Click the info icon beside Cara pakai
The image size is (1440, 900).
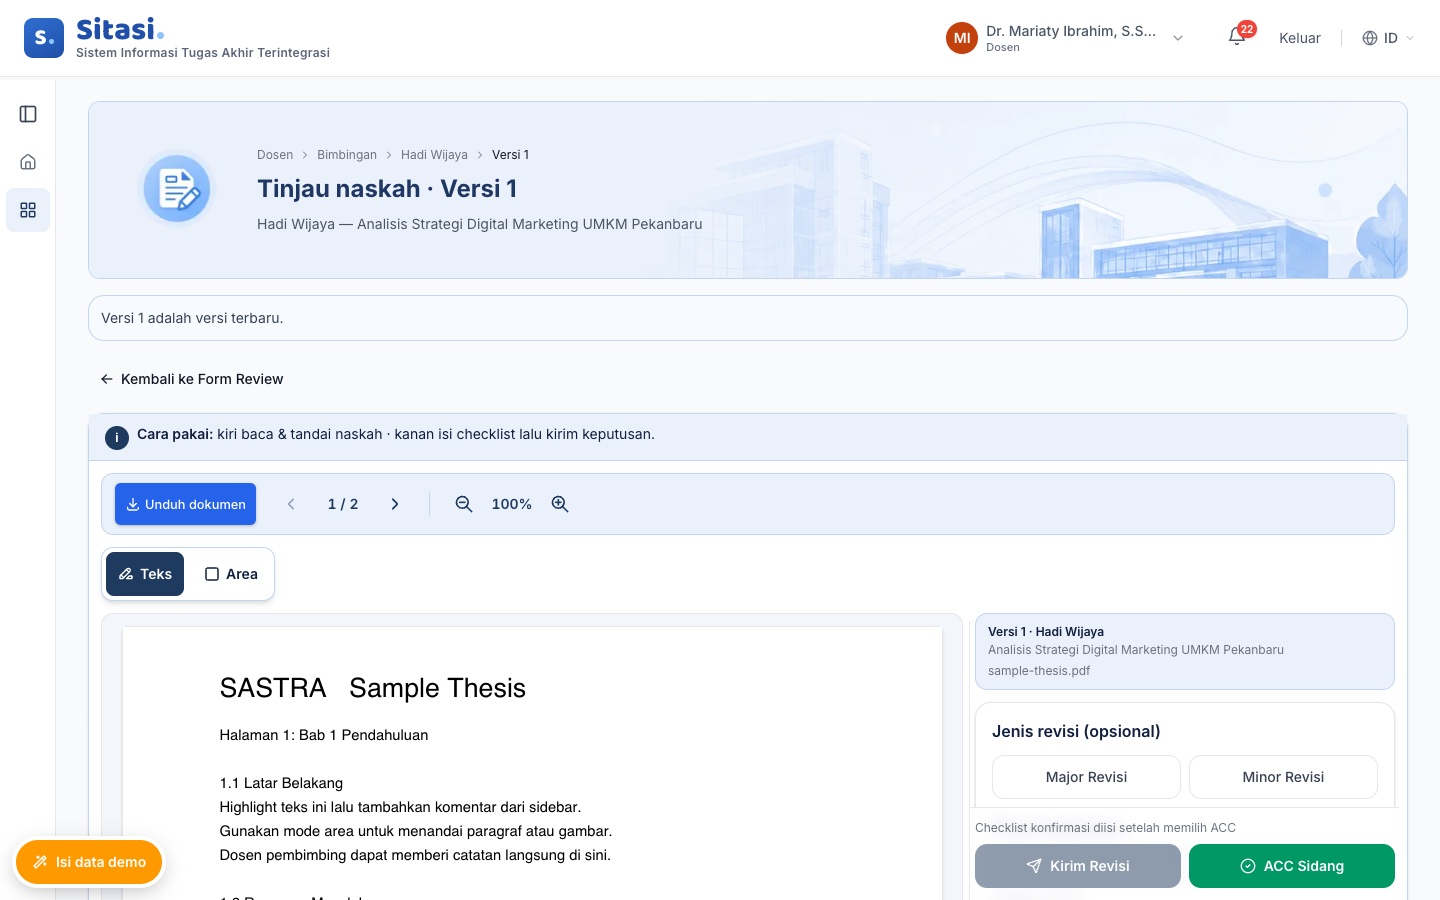tap(117, 437)
